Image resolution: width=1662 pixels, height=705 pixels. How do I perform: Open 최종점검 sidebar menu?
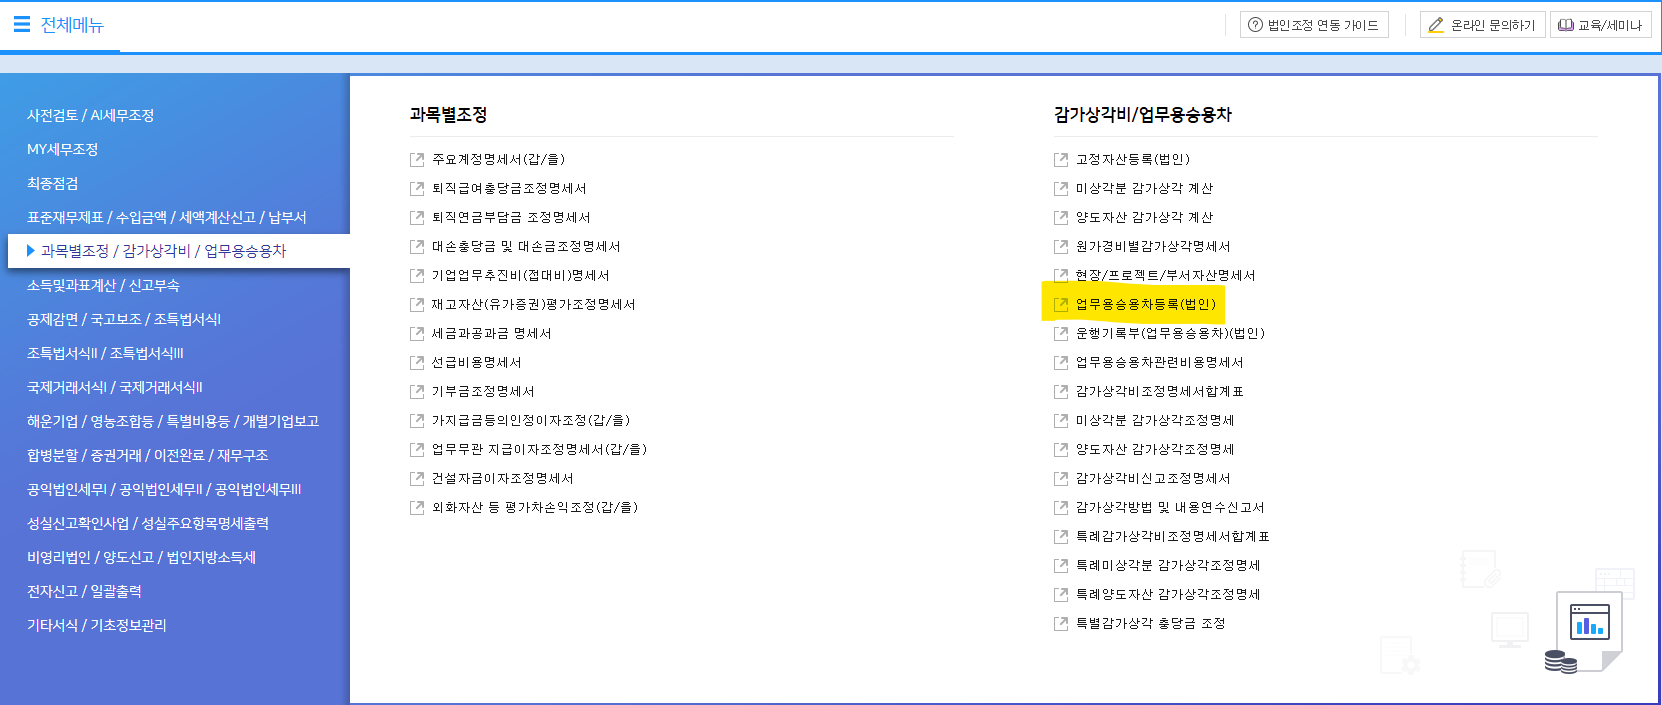click(53, 183)
